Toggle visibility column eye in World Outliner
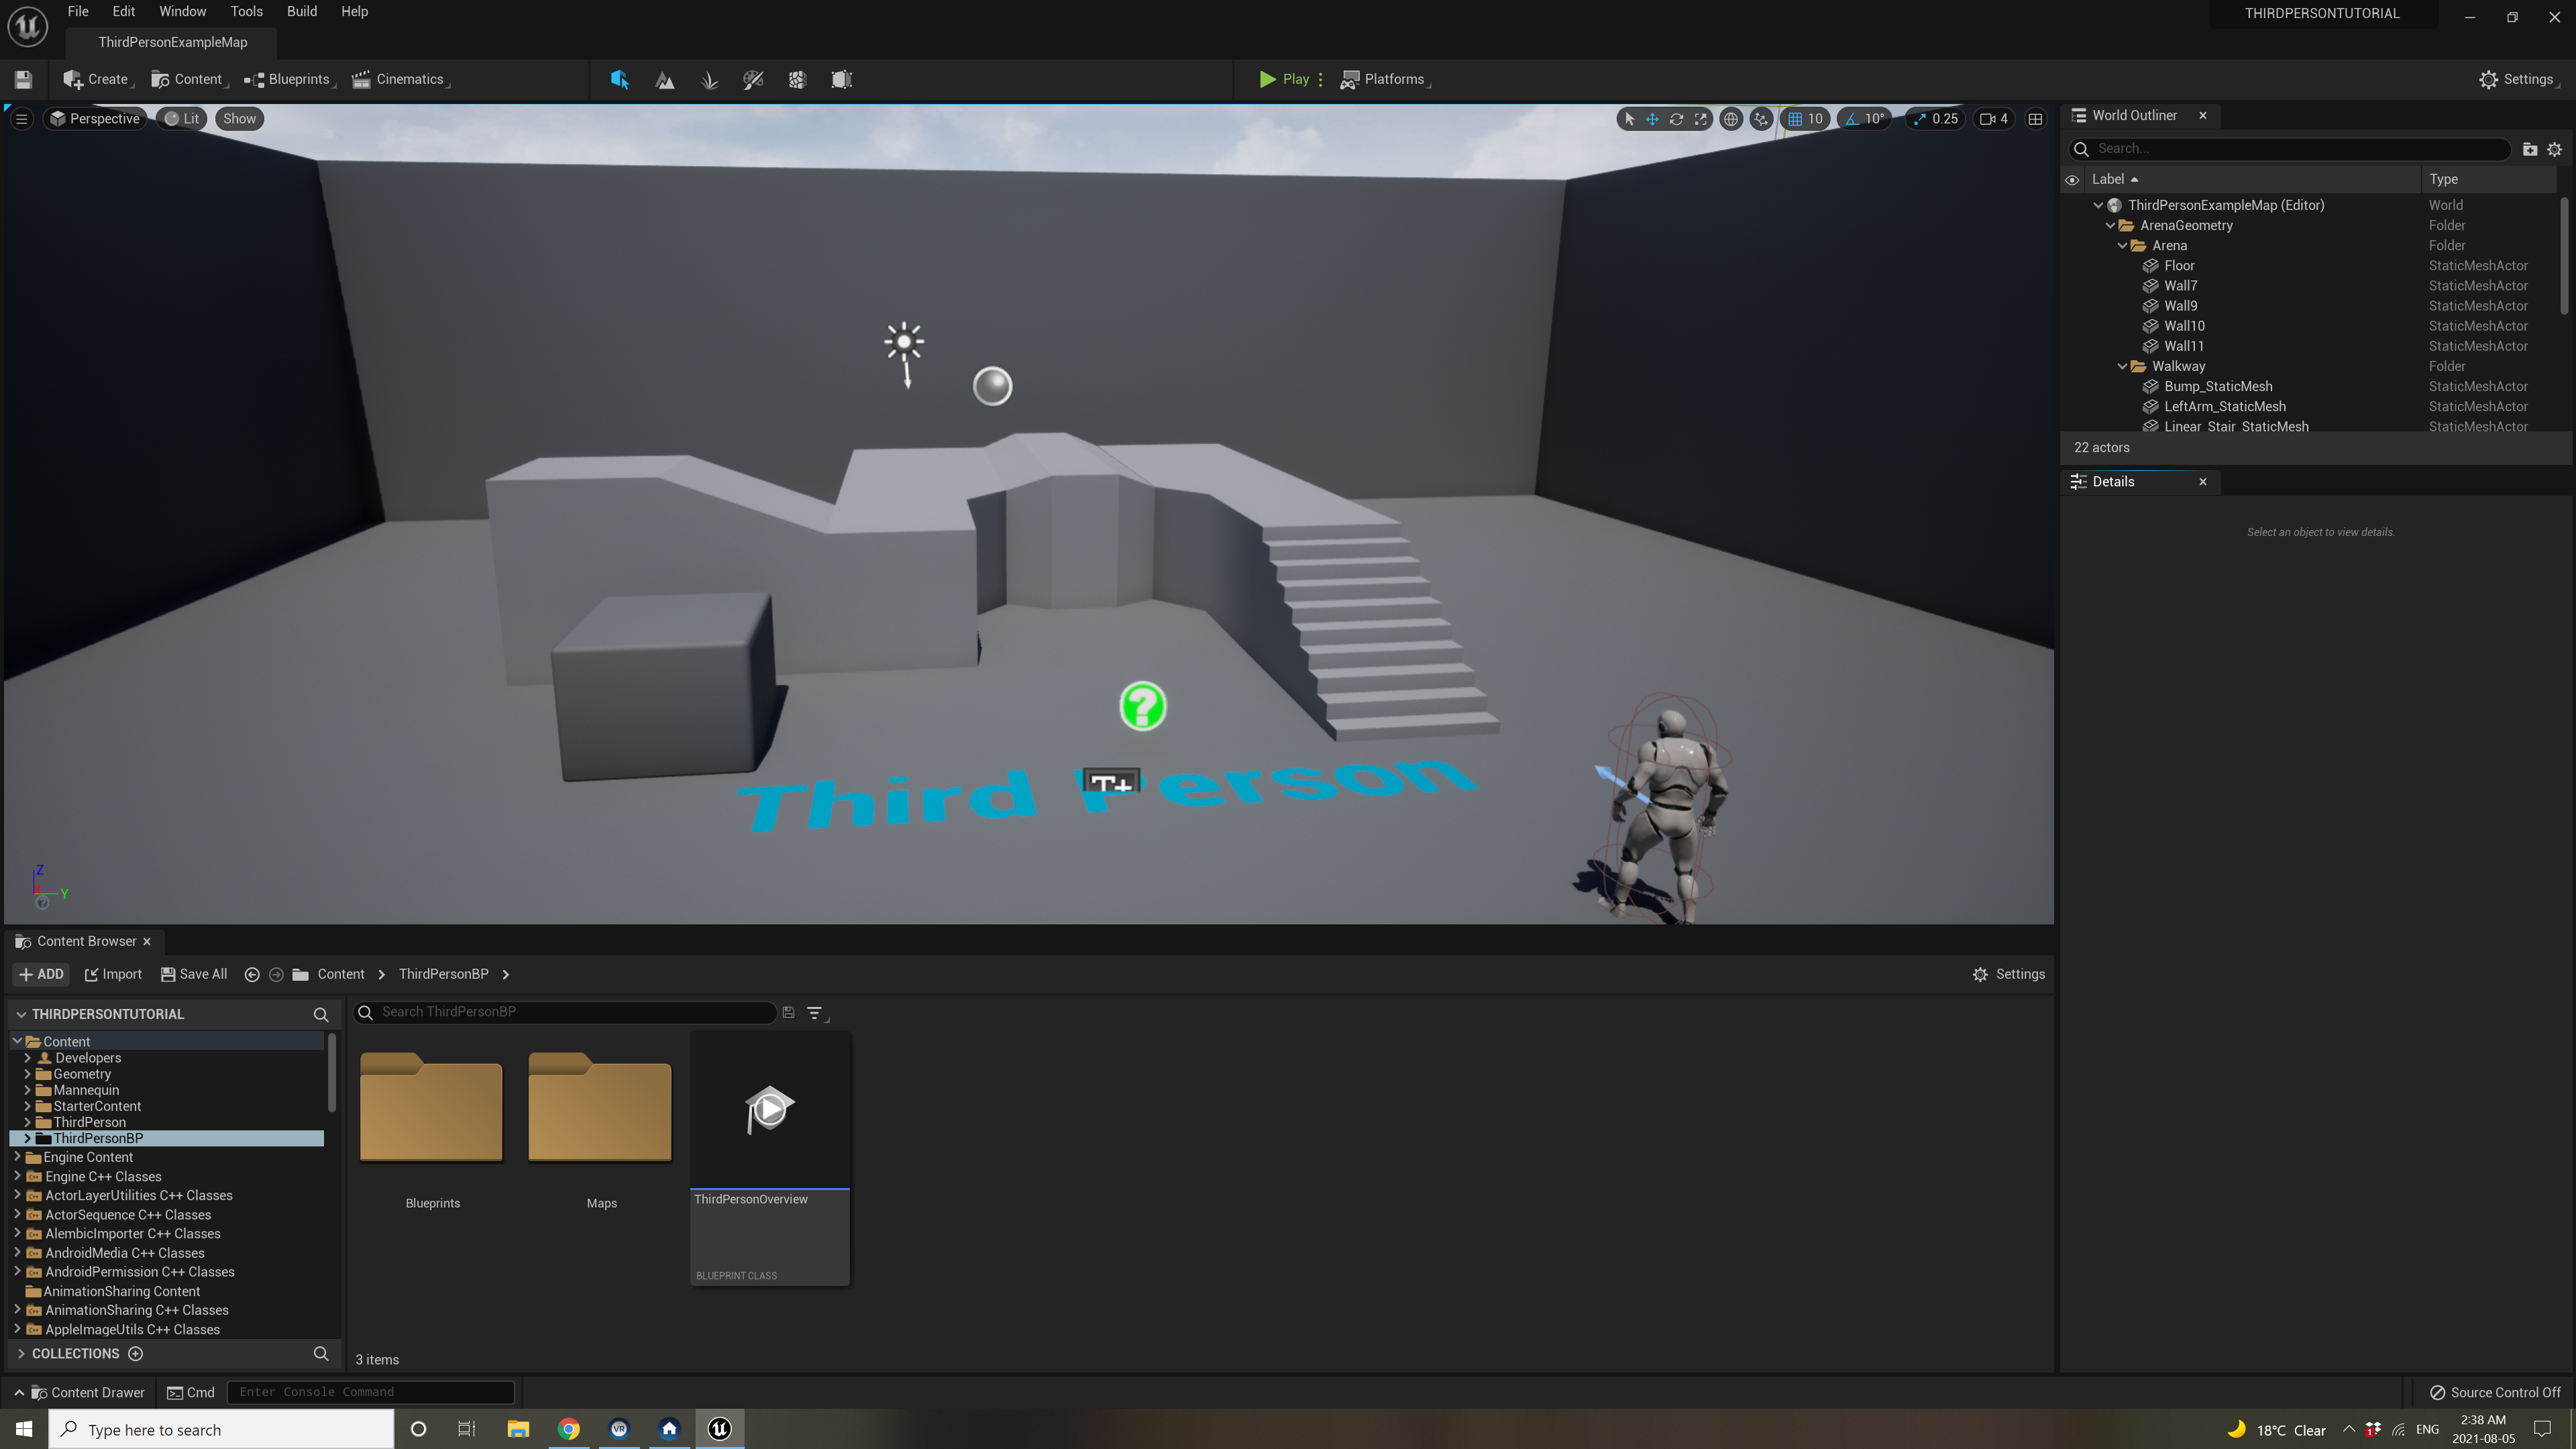 (x=2072, y=180)
